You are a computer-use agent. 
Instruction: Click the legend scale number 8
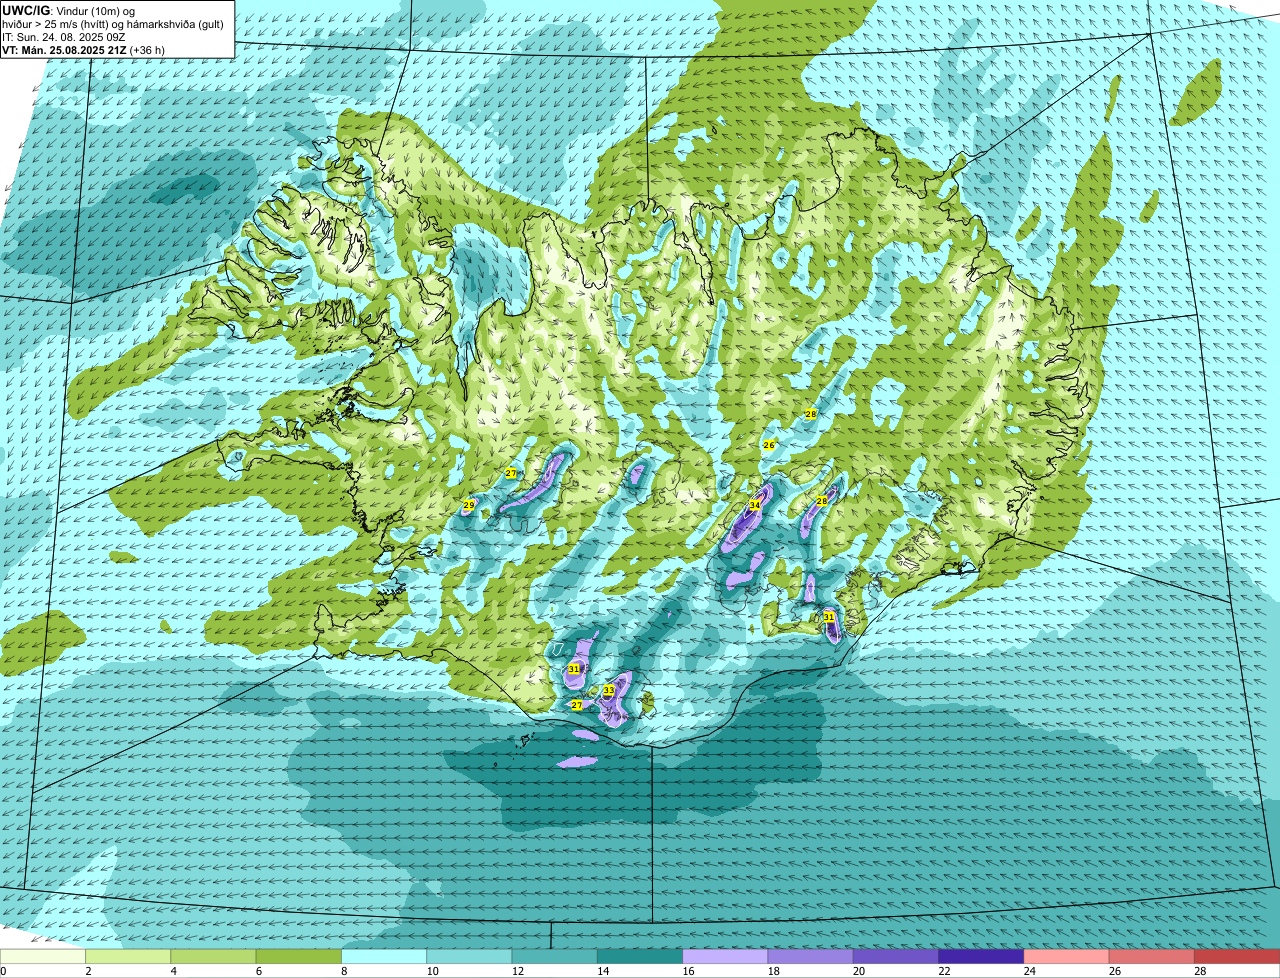tap(343, 971)
